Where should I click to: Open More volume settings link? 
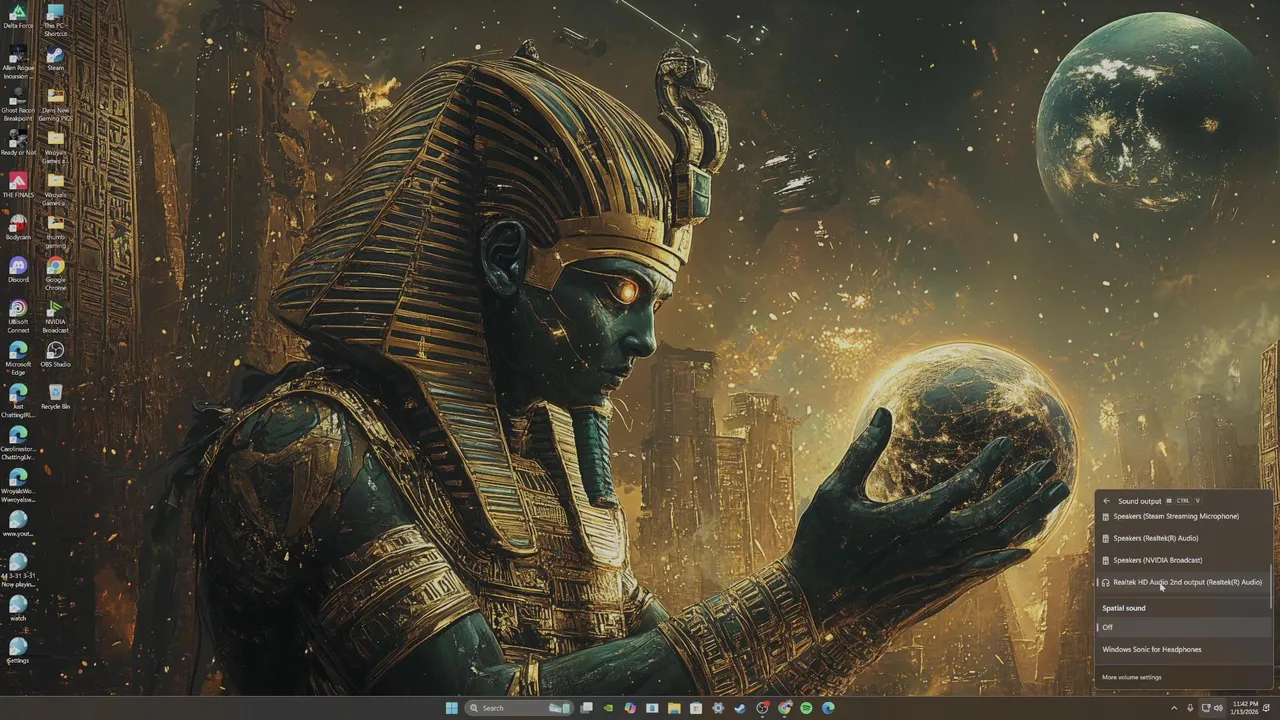pyautogui.click(x=1132, y=677)
